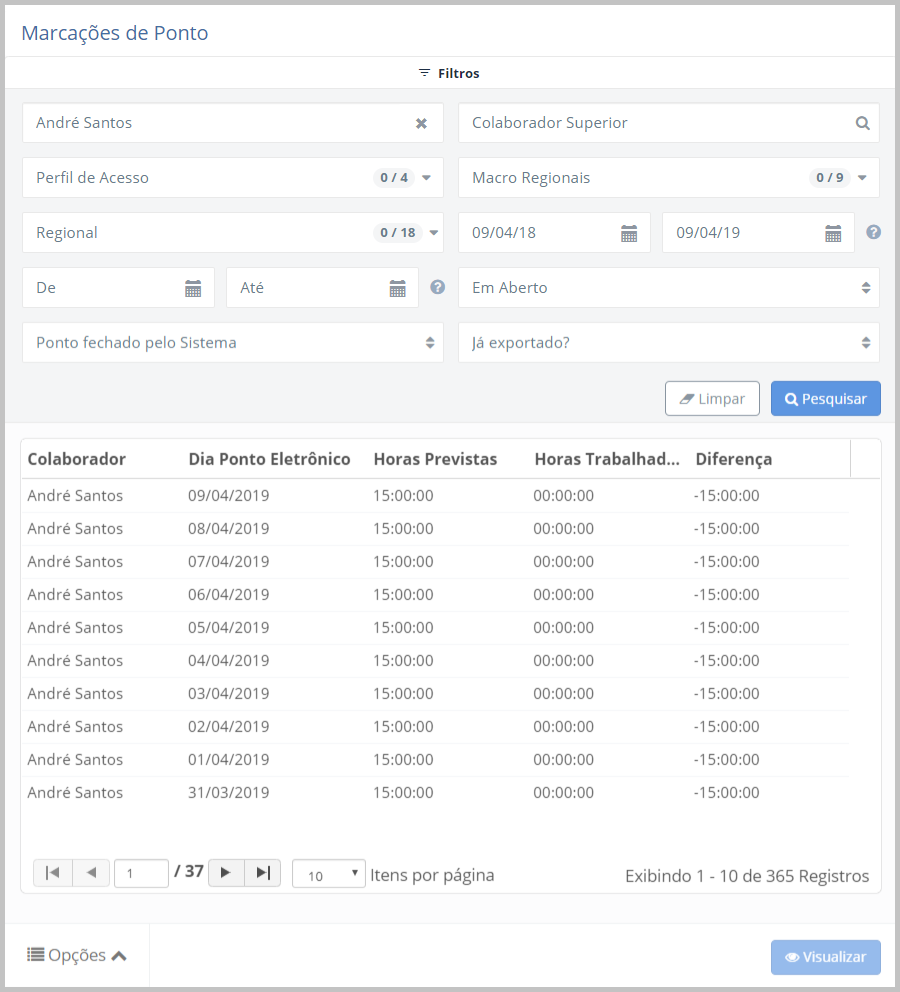Image resolution: width=900 pixels, height=992 pixels.
Task: Expand the Opções menu
Action: pyautogui.click(x=77, y=955)
